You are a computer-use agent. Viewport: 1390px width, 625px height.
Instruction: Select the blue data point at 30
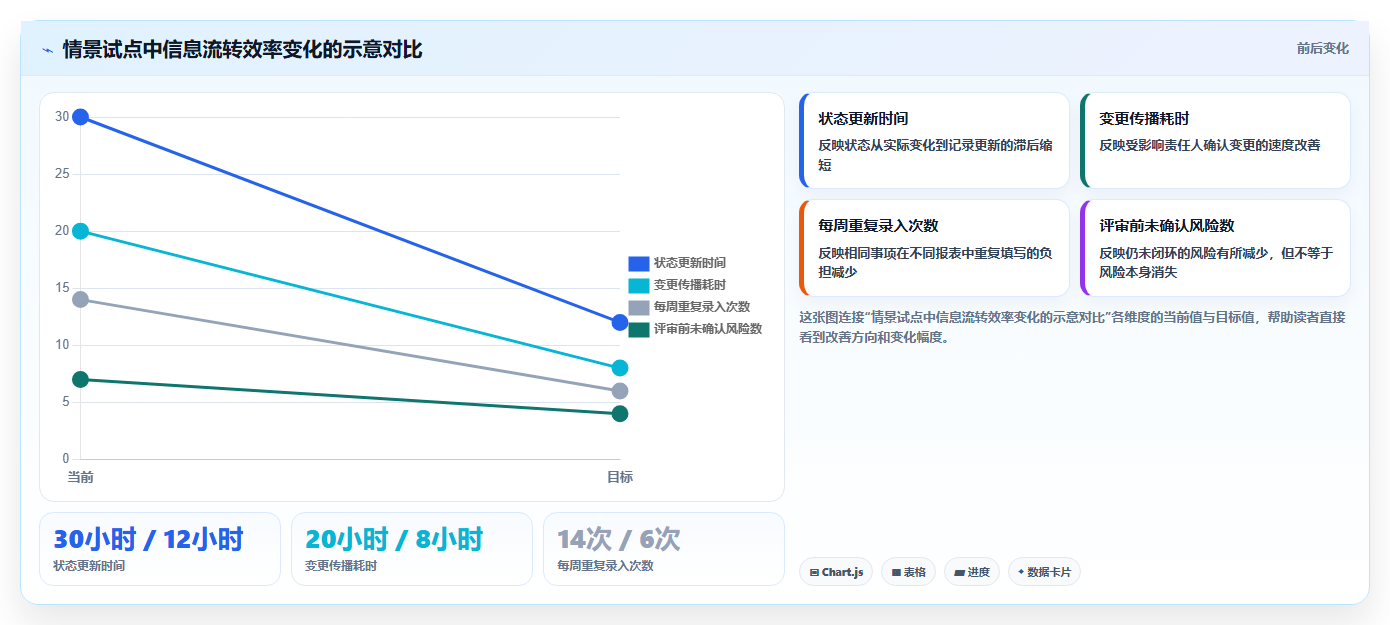81,117
